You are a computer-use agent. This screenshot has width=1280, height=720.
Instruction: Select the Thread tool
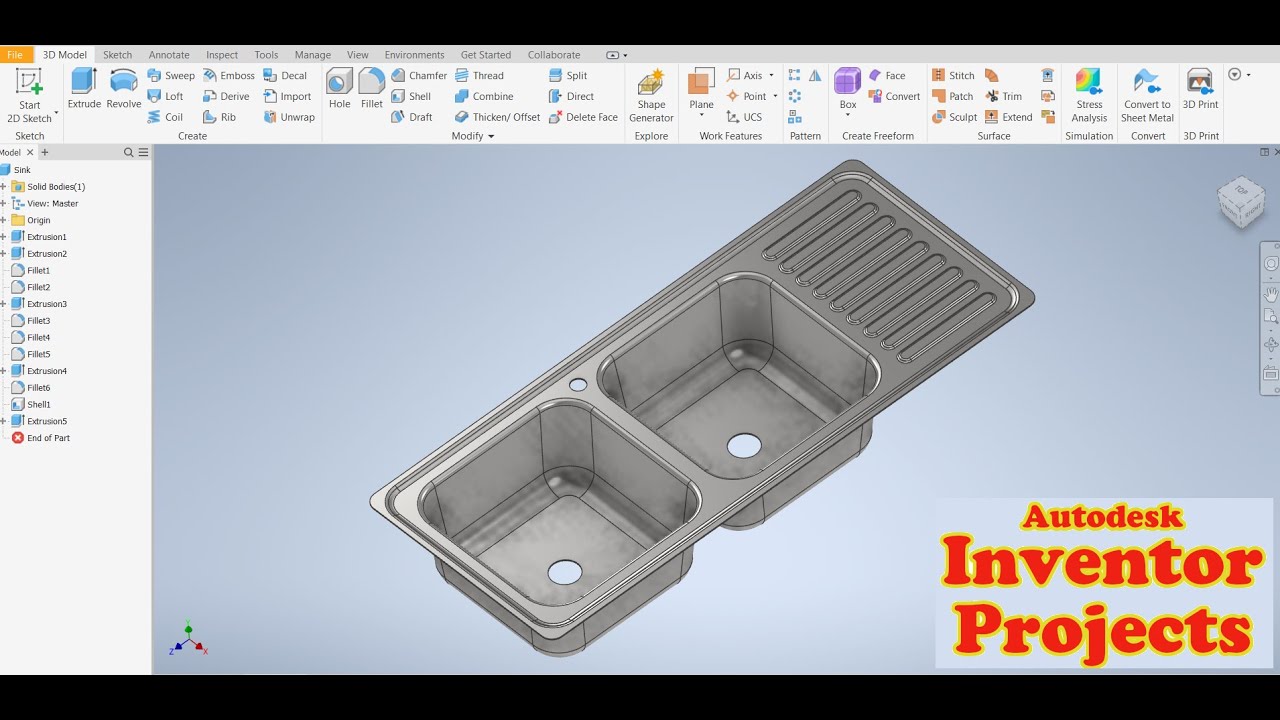pos(480,76)
